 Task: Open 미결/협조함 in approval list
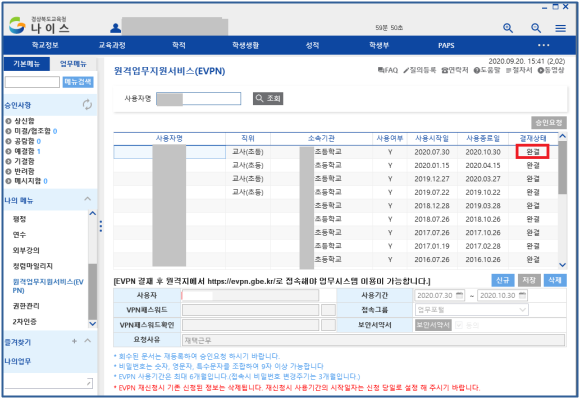32,131
